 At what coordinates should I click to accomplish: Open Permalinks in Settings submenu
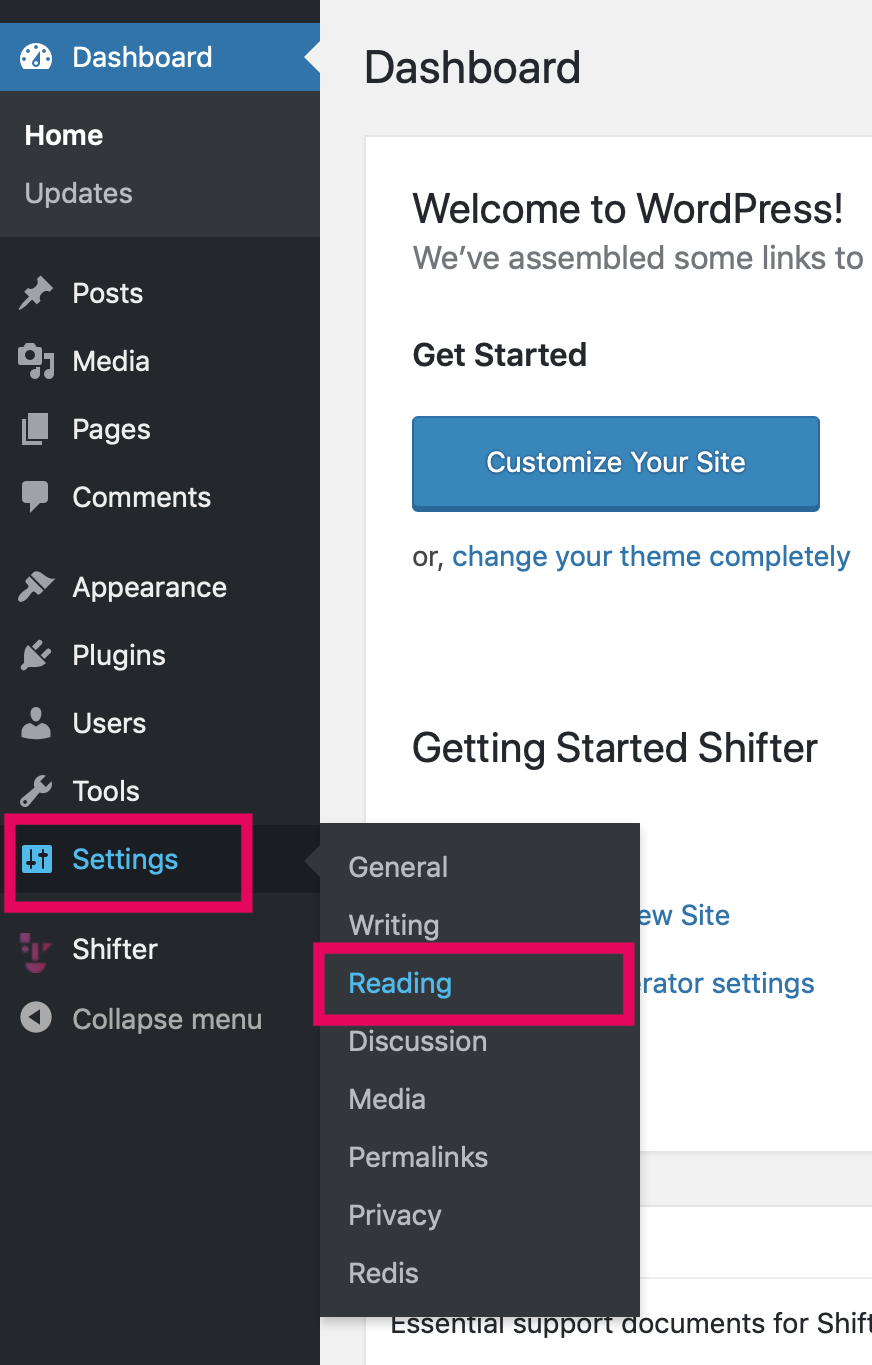418,1157
